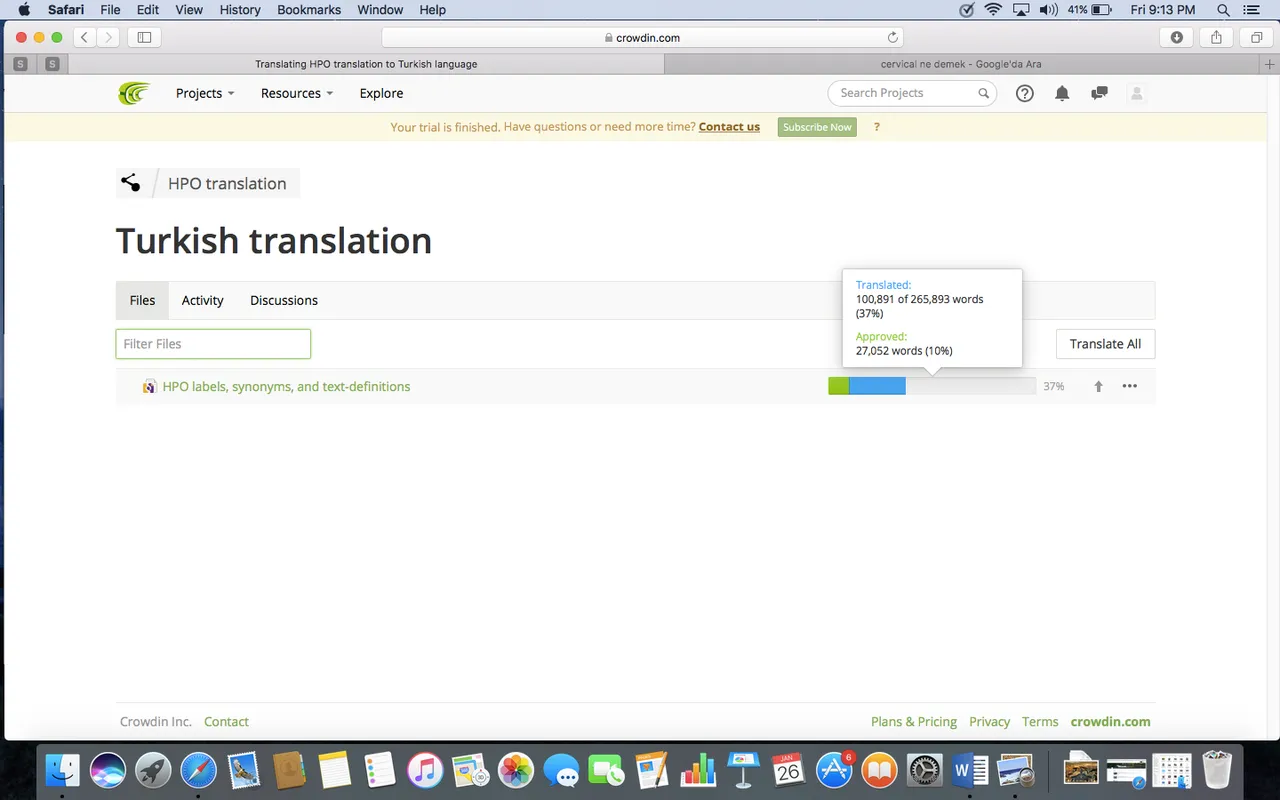Open a new Safari tab with plus button

coord(1270,64)
